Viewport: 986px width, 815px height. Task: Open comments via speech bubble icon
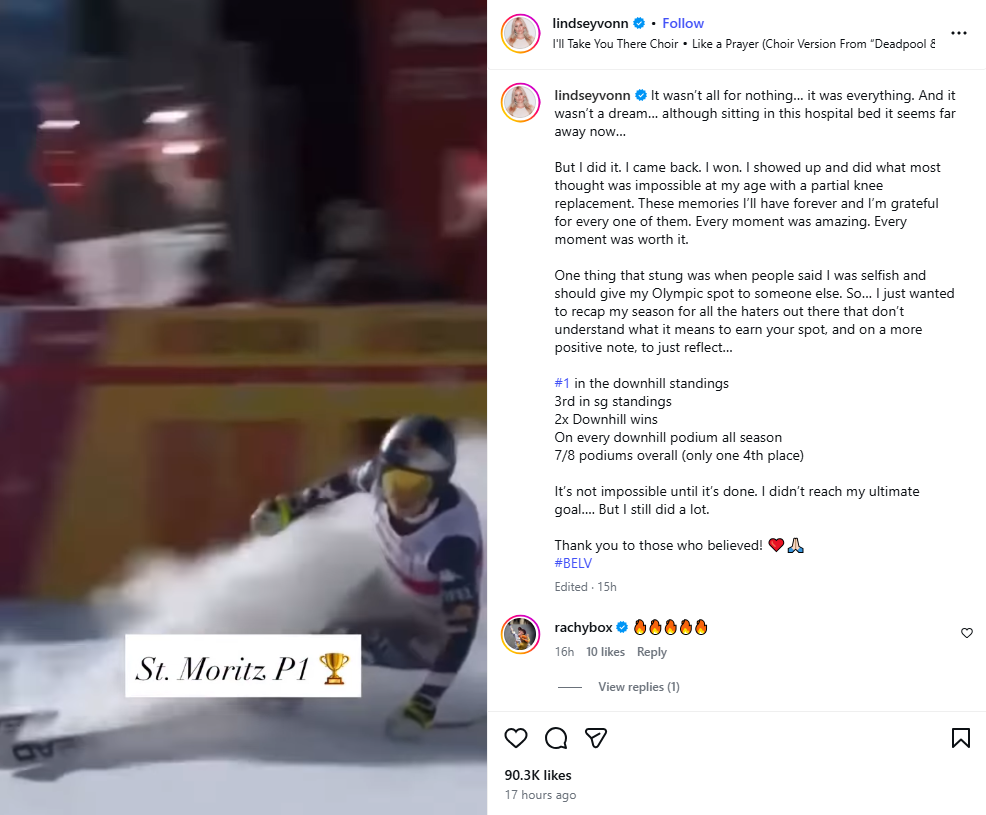pos(556,738)
